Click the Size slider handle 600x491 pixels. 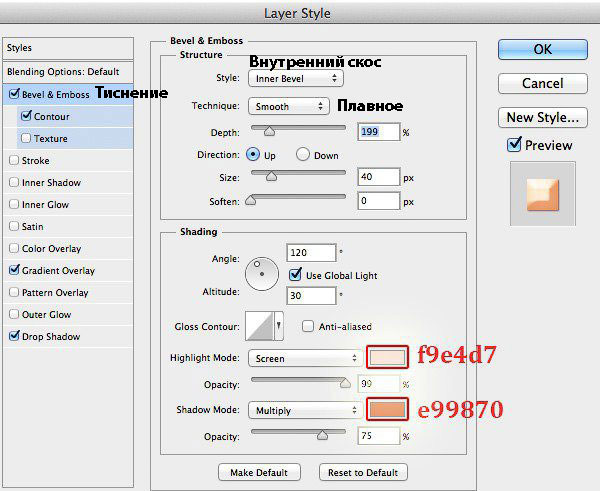coord(271,176)
